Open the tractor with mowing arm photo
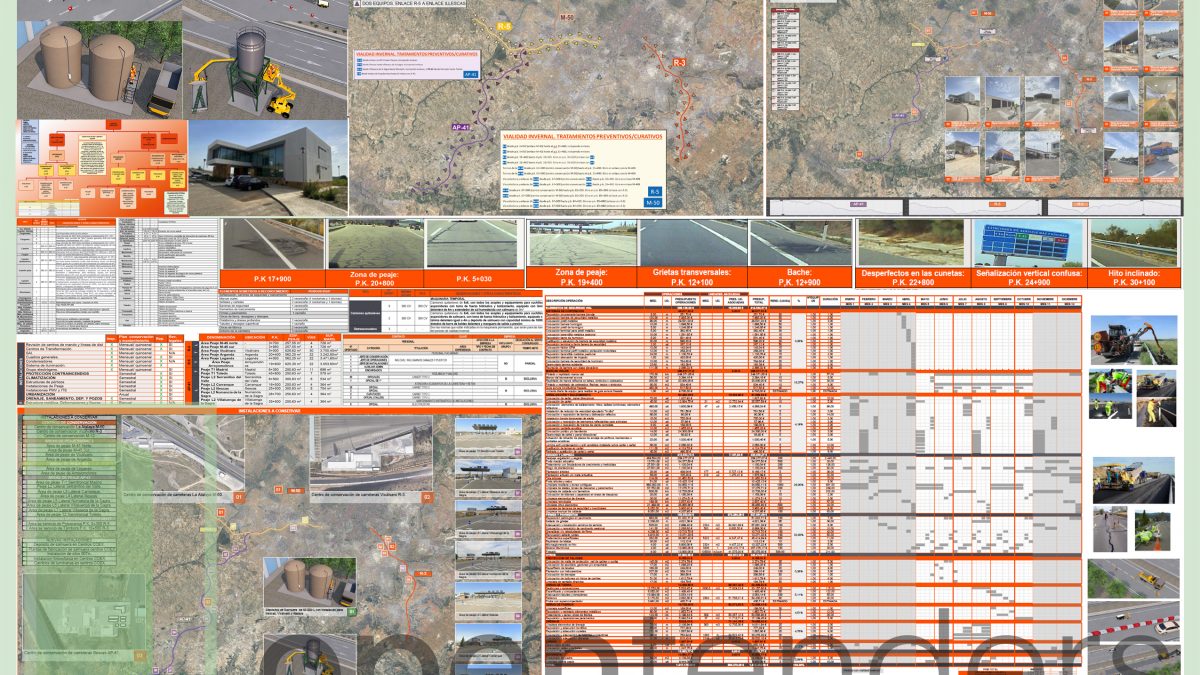Screen dimensions: 1200x675 1133,339
